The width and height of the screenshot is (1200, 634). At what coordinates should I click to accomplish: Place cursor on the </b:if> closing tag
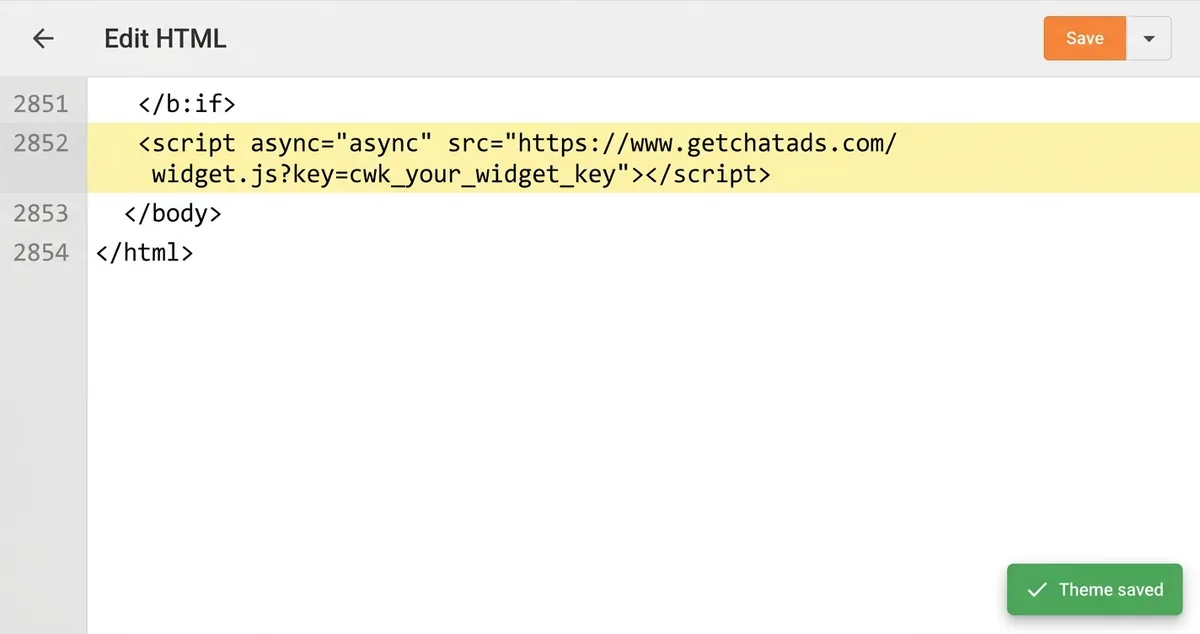click(187, 103)
